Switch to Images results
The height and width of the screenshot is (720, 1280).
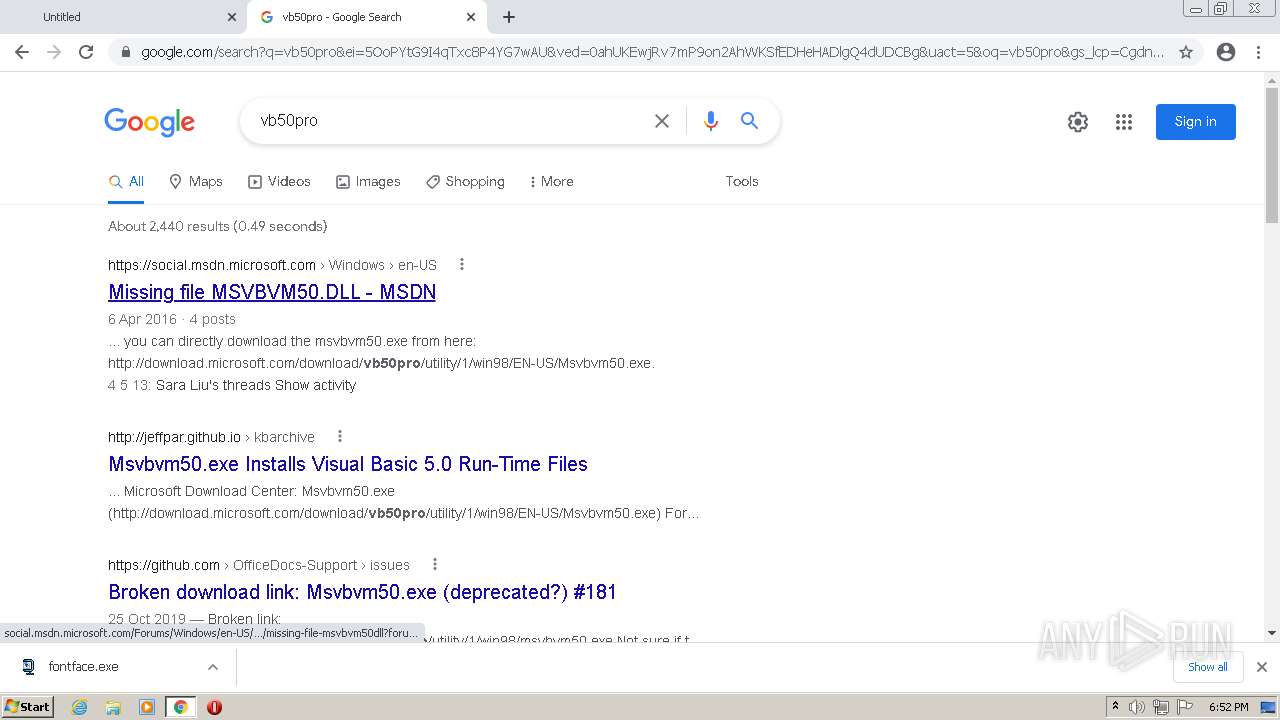368,181
